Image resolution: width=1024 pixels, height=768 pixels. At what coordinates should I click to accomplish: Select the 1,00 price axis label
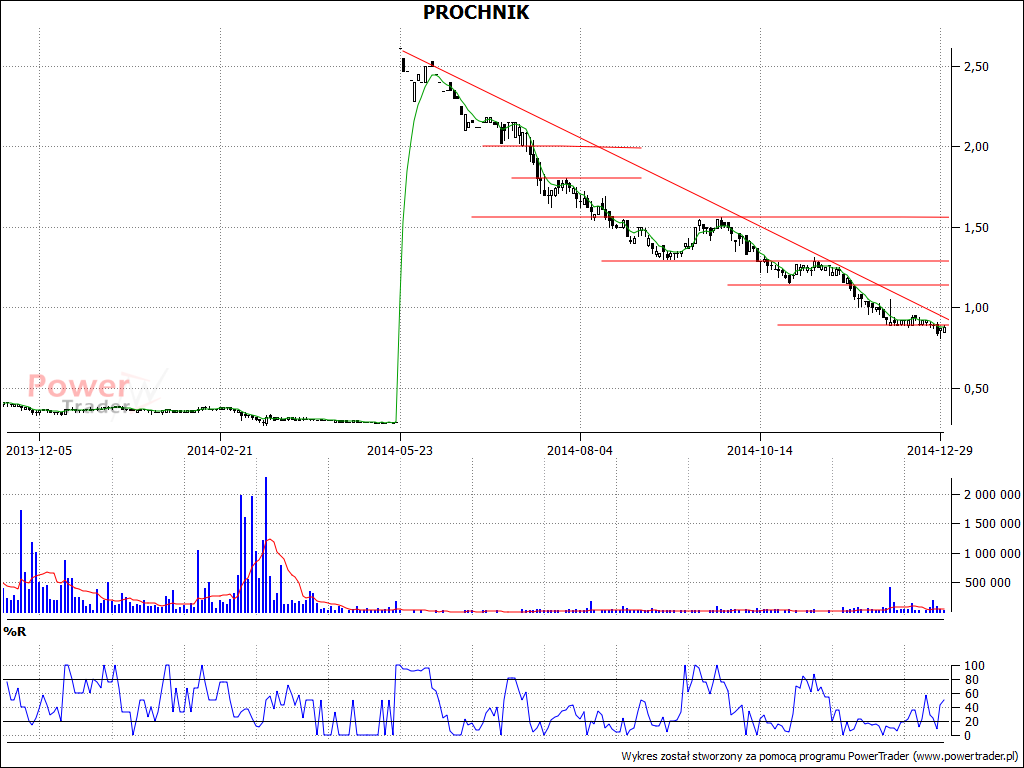tap(976, 308)
